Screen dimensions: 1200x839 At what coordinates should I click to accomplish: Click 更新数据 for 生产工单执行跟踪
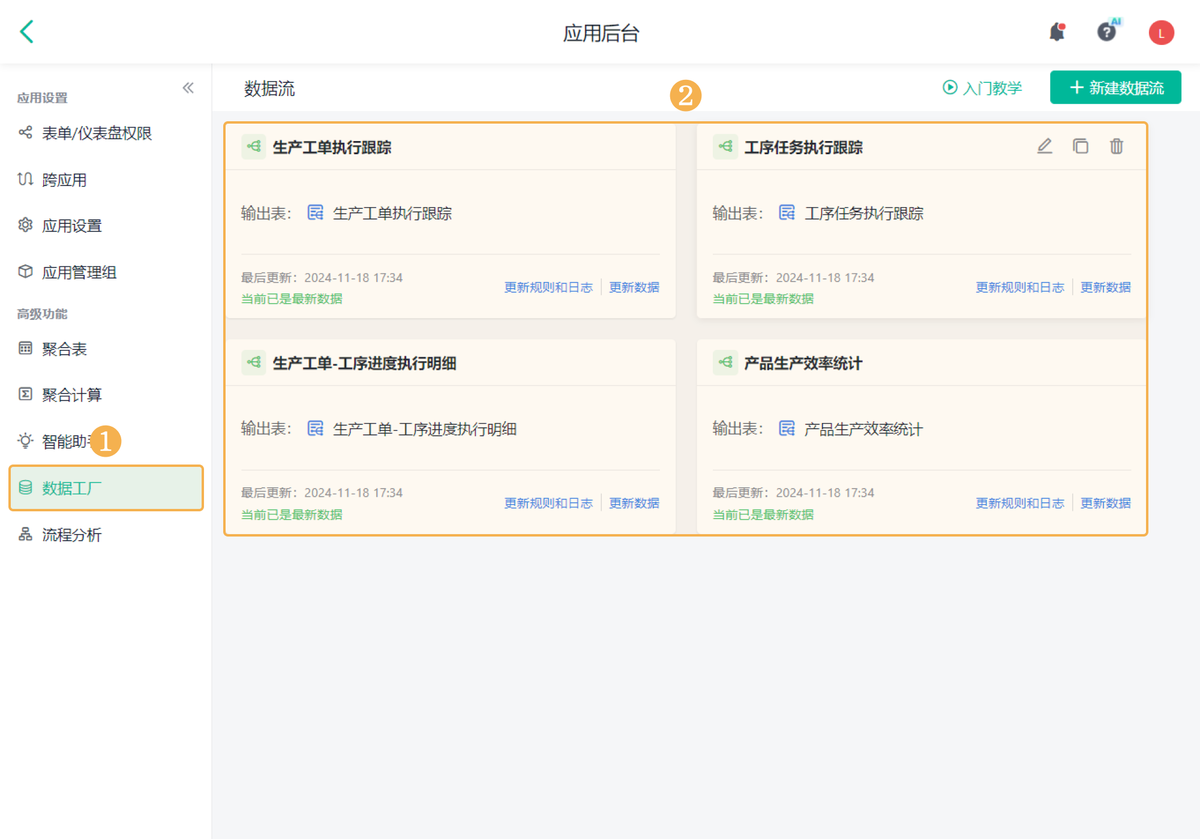pos(634,287)
